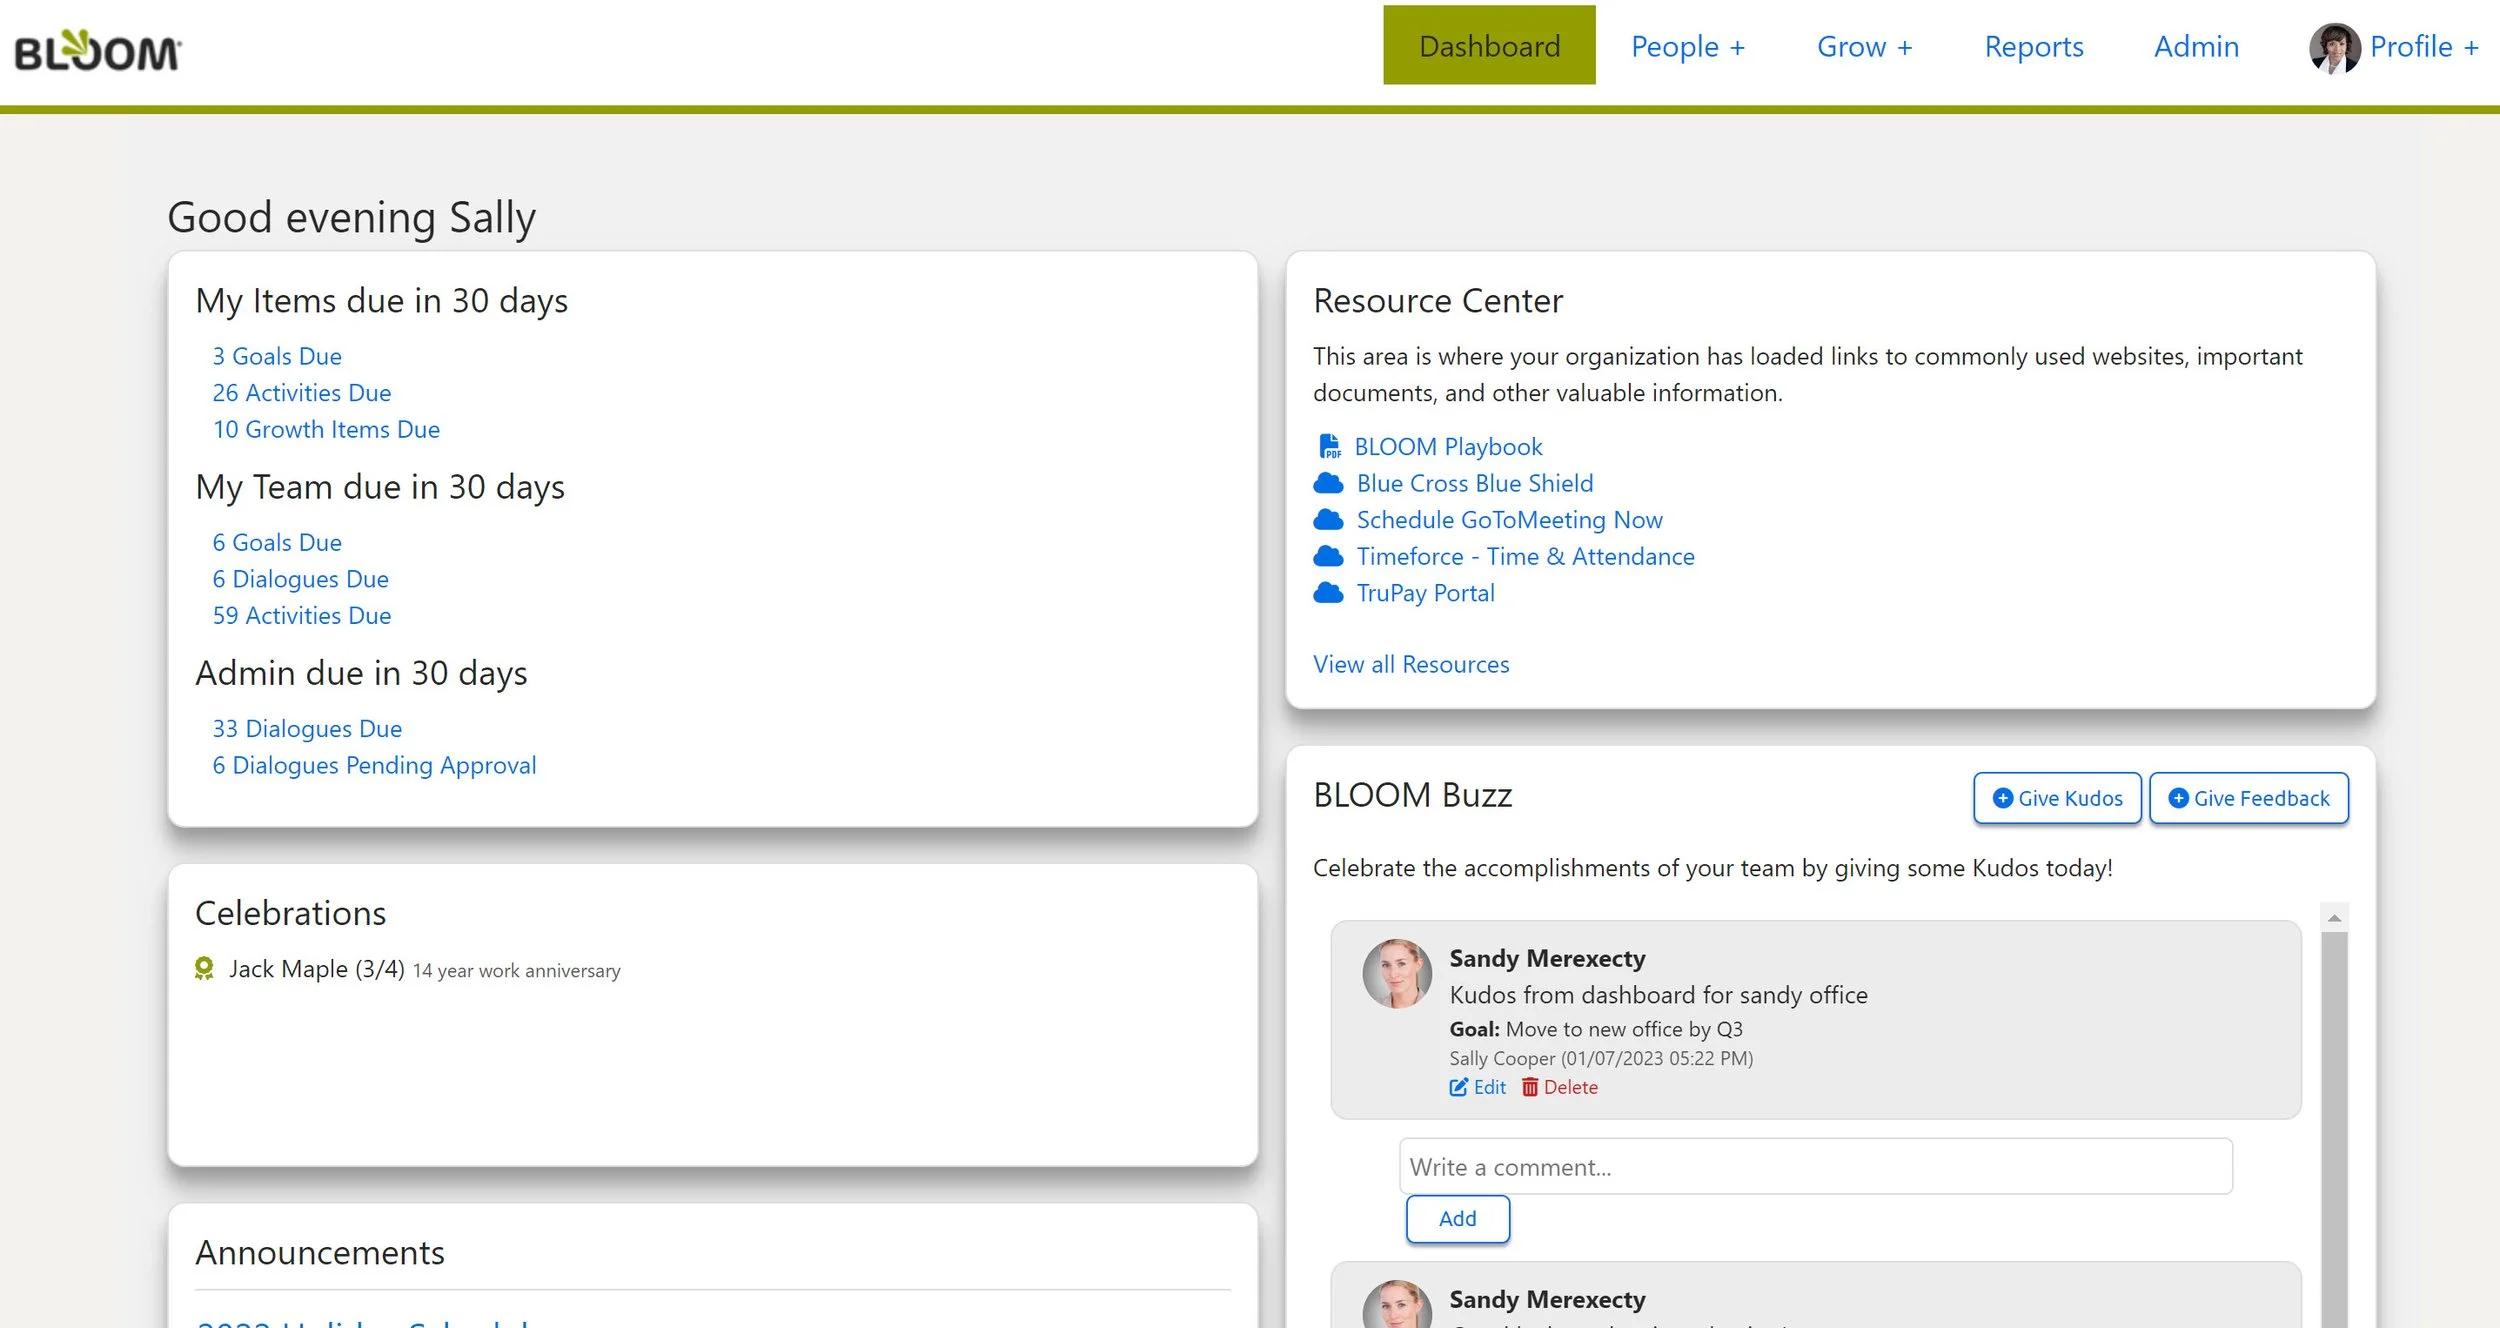2500x1328 pixels.
Task: Click the Timeforce cloud icon
Action: click(x=1328, y=556)
